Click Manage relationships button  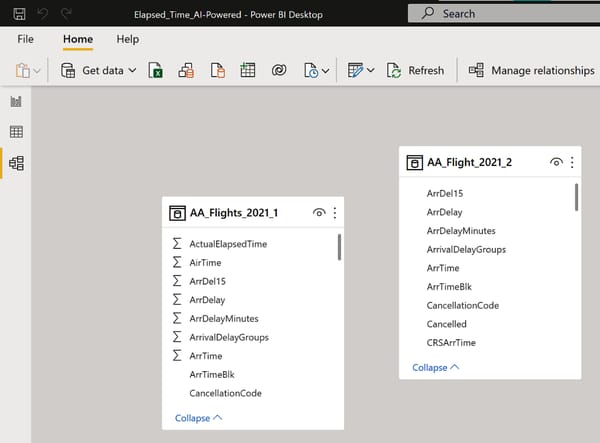(x=531, y=71)
